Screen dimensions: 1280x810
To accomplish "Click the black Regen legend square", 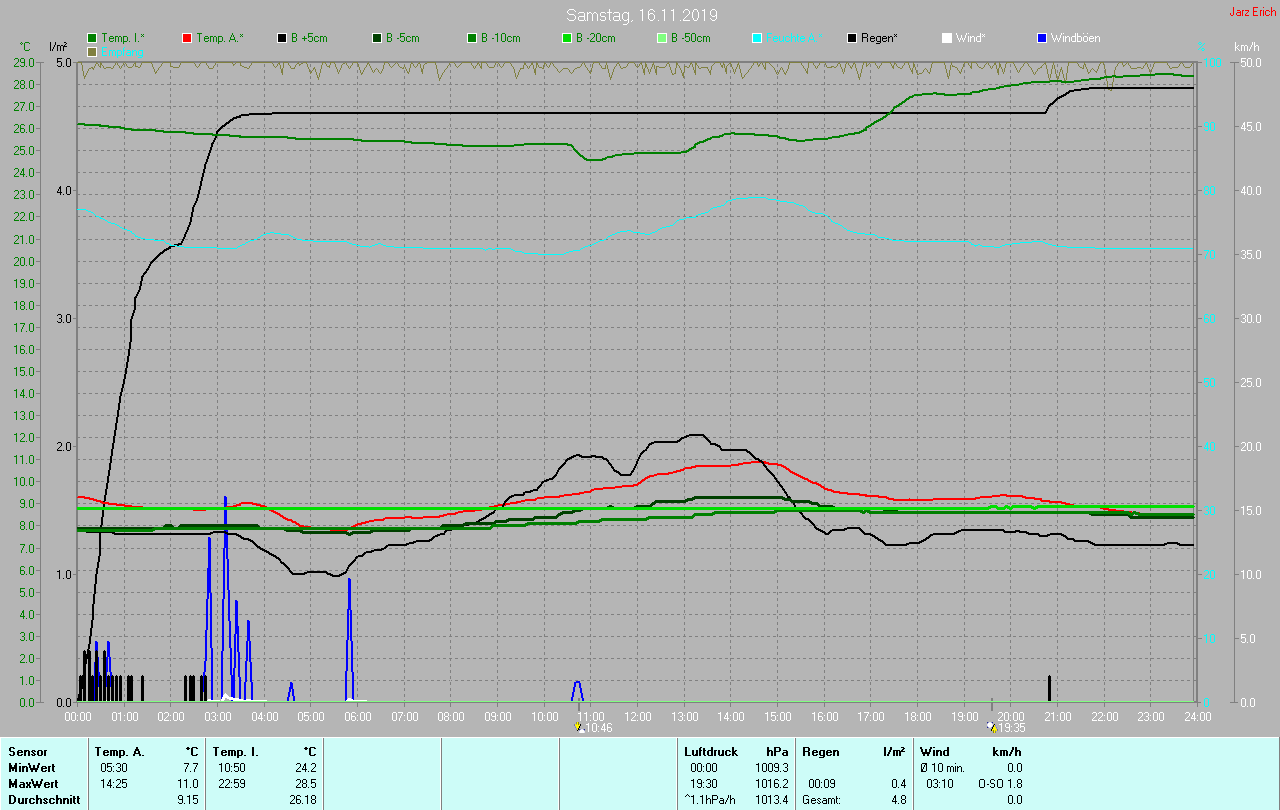I will (x=852, y=38).
